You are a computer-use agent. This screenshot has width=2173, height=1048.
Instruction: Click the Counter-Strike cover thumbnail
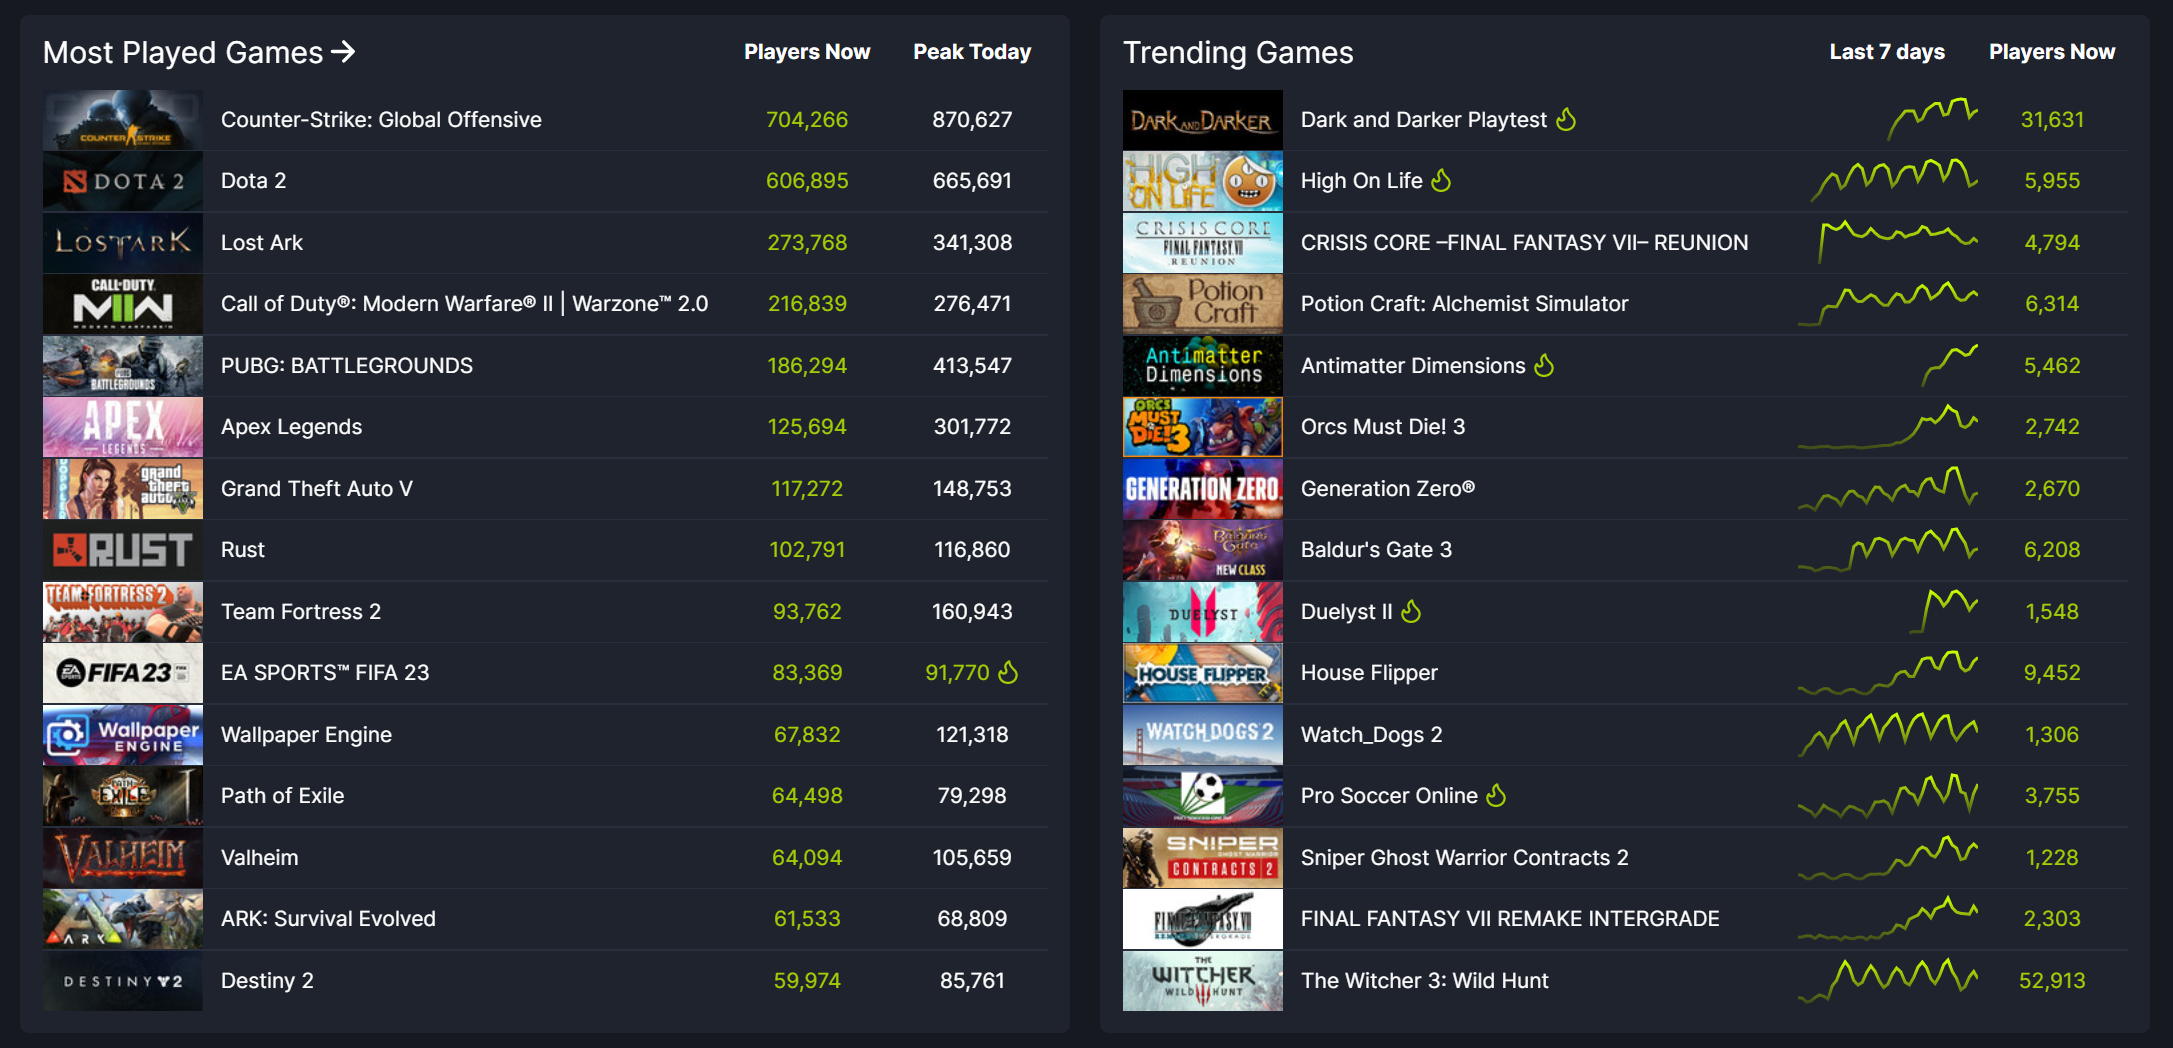click(x=123, y=120)
